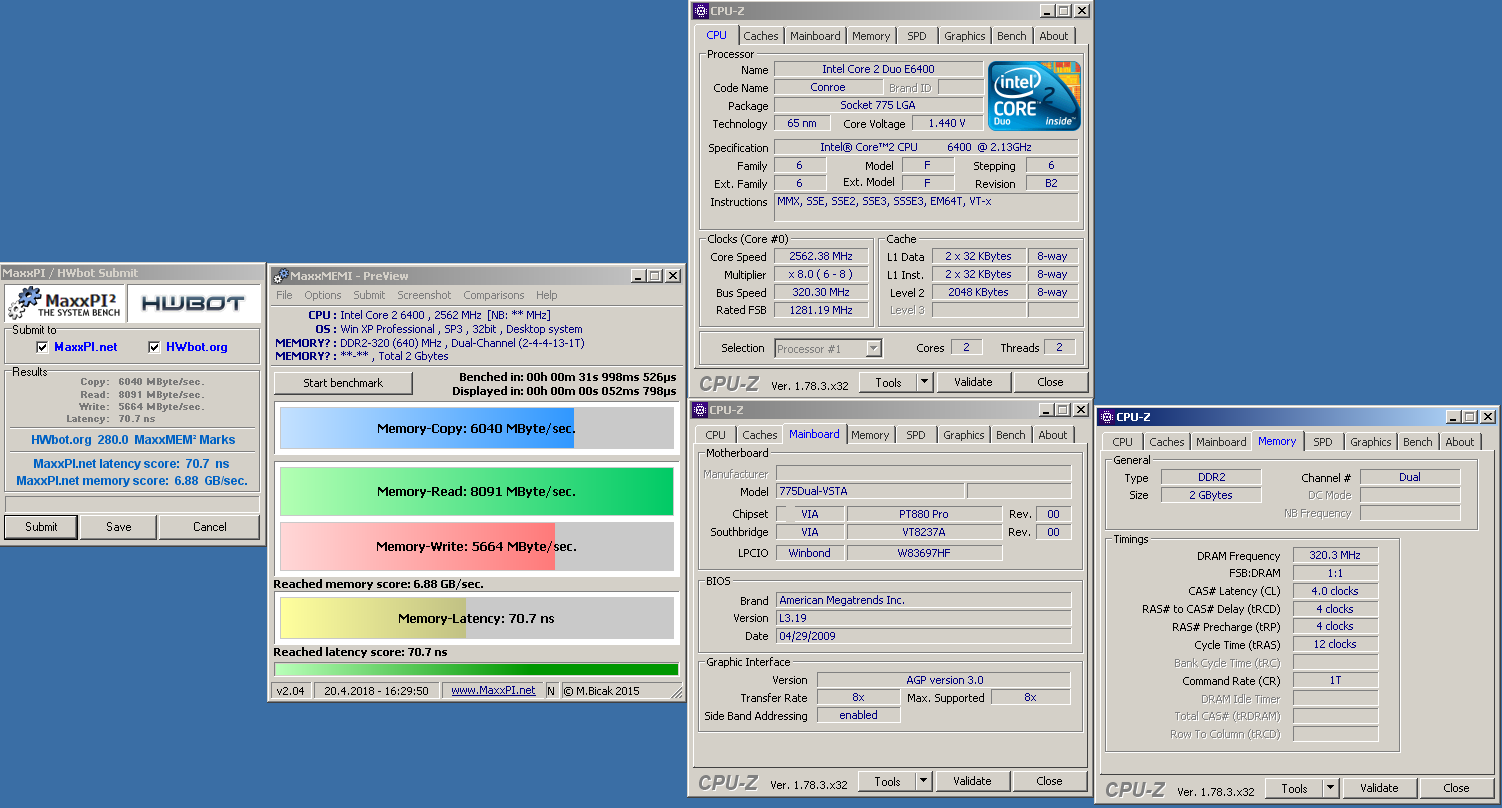This screenshot has width=1502, height=808.
Task: Click CPU-Z icon in Memory window title
Action: (1106, 417)
